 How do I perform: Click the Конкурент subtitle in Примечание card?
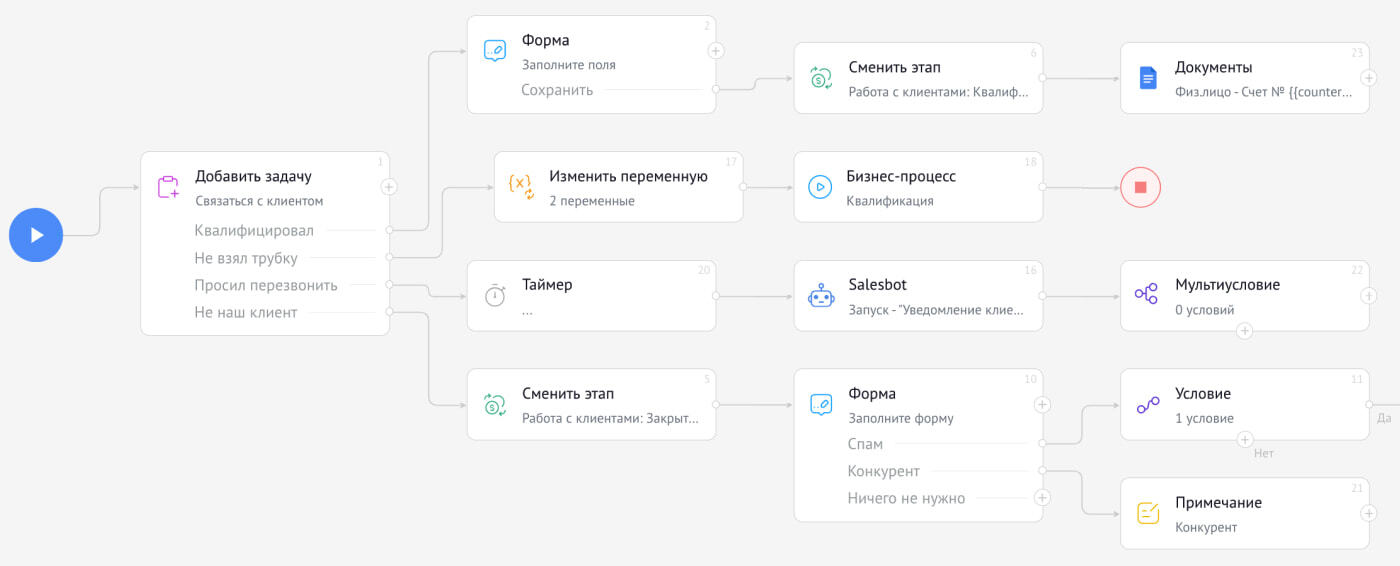point(1206,528)
